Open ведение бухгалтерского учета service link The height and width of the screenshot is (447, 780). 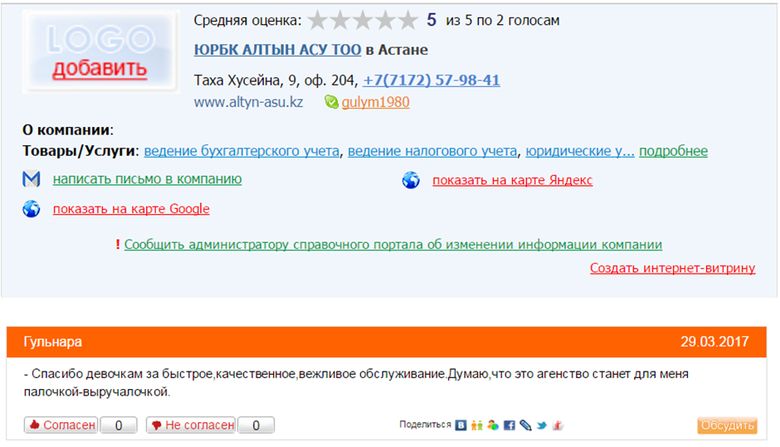click(x=242, y=151)
